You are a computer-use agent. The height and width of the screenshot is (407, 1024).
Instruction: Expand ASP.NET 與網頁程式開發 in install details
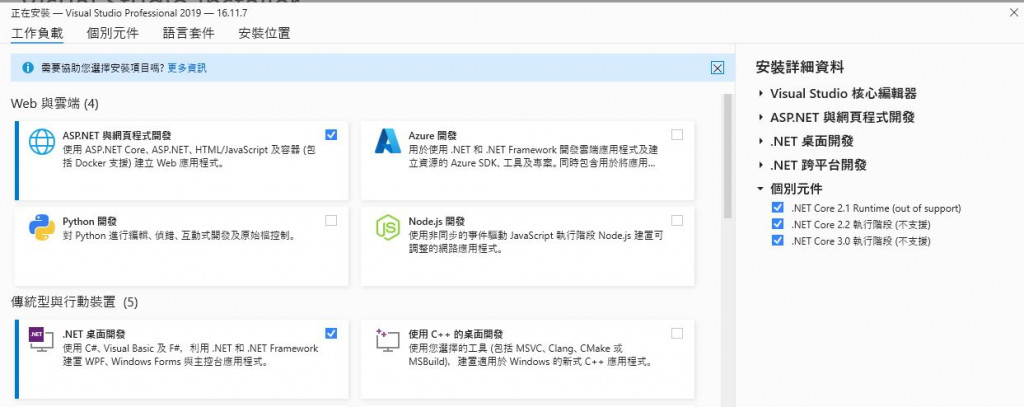[761, 118]
